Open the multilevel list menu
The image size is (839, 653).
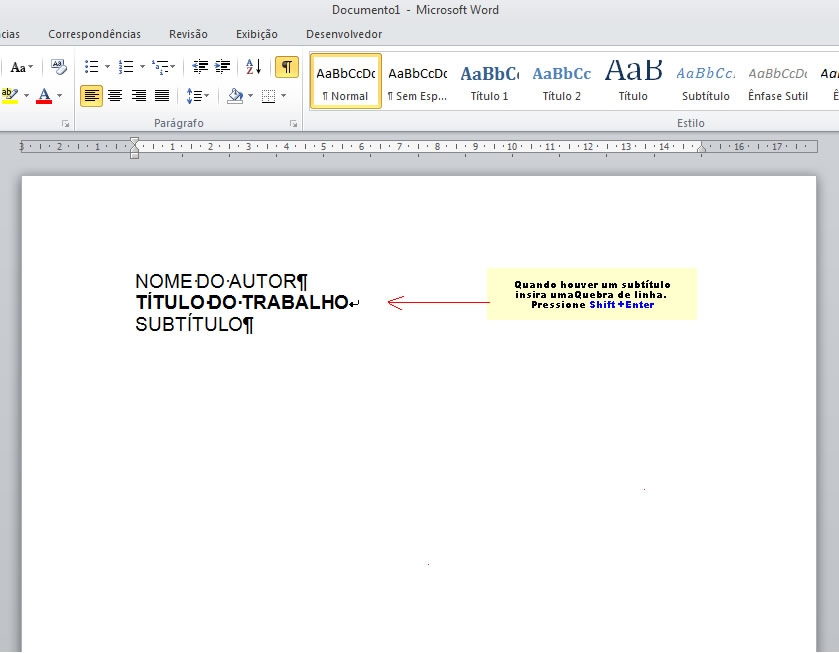pos(161,67)
